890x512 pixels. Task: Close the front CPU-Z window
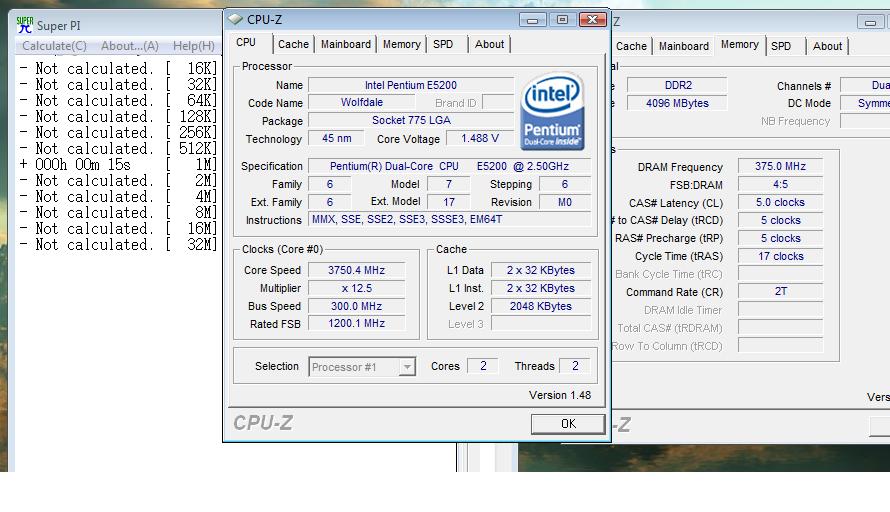592,20
